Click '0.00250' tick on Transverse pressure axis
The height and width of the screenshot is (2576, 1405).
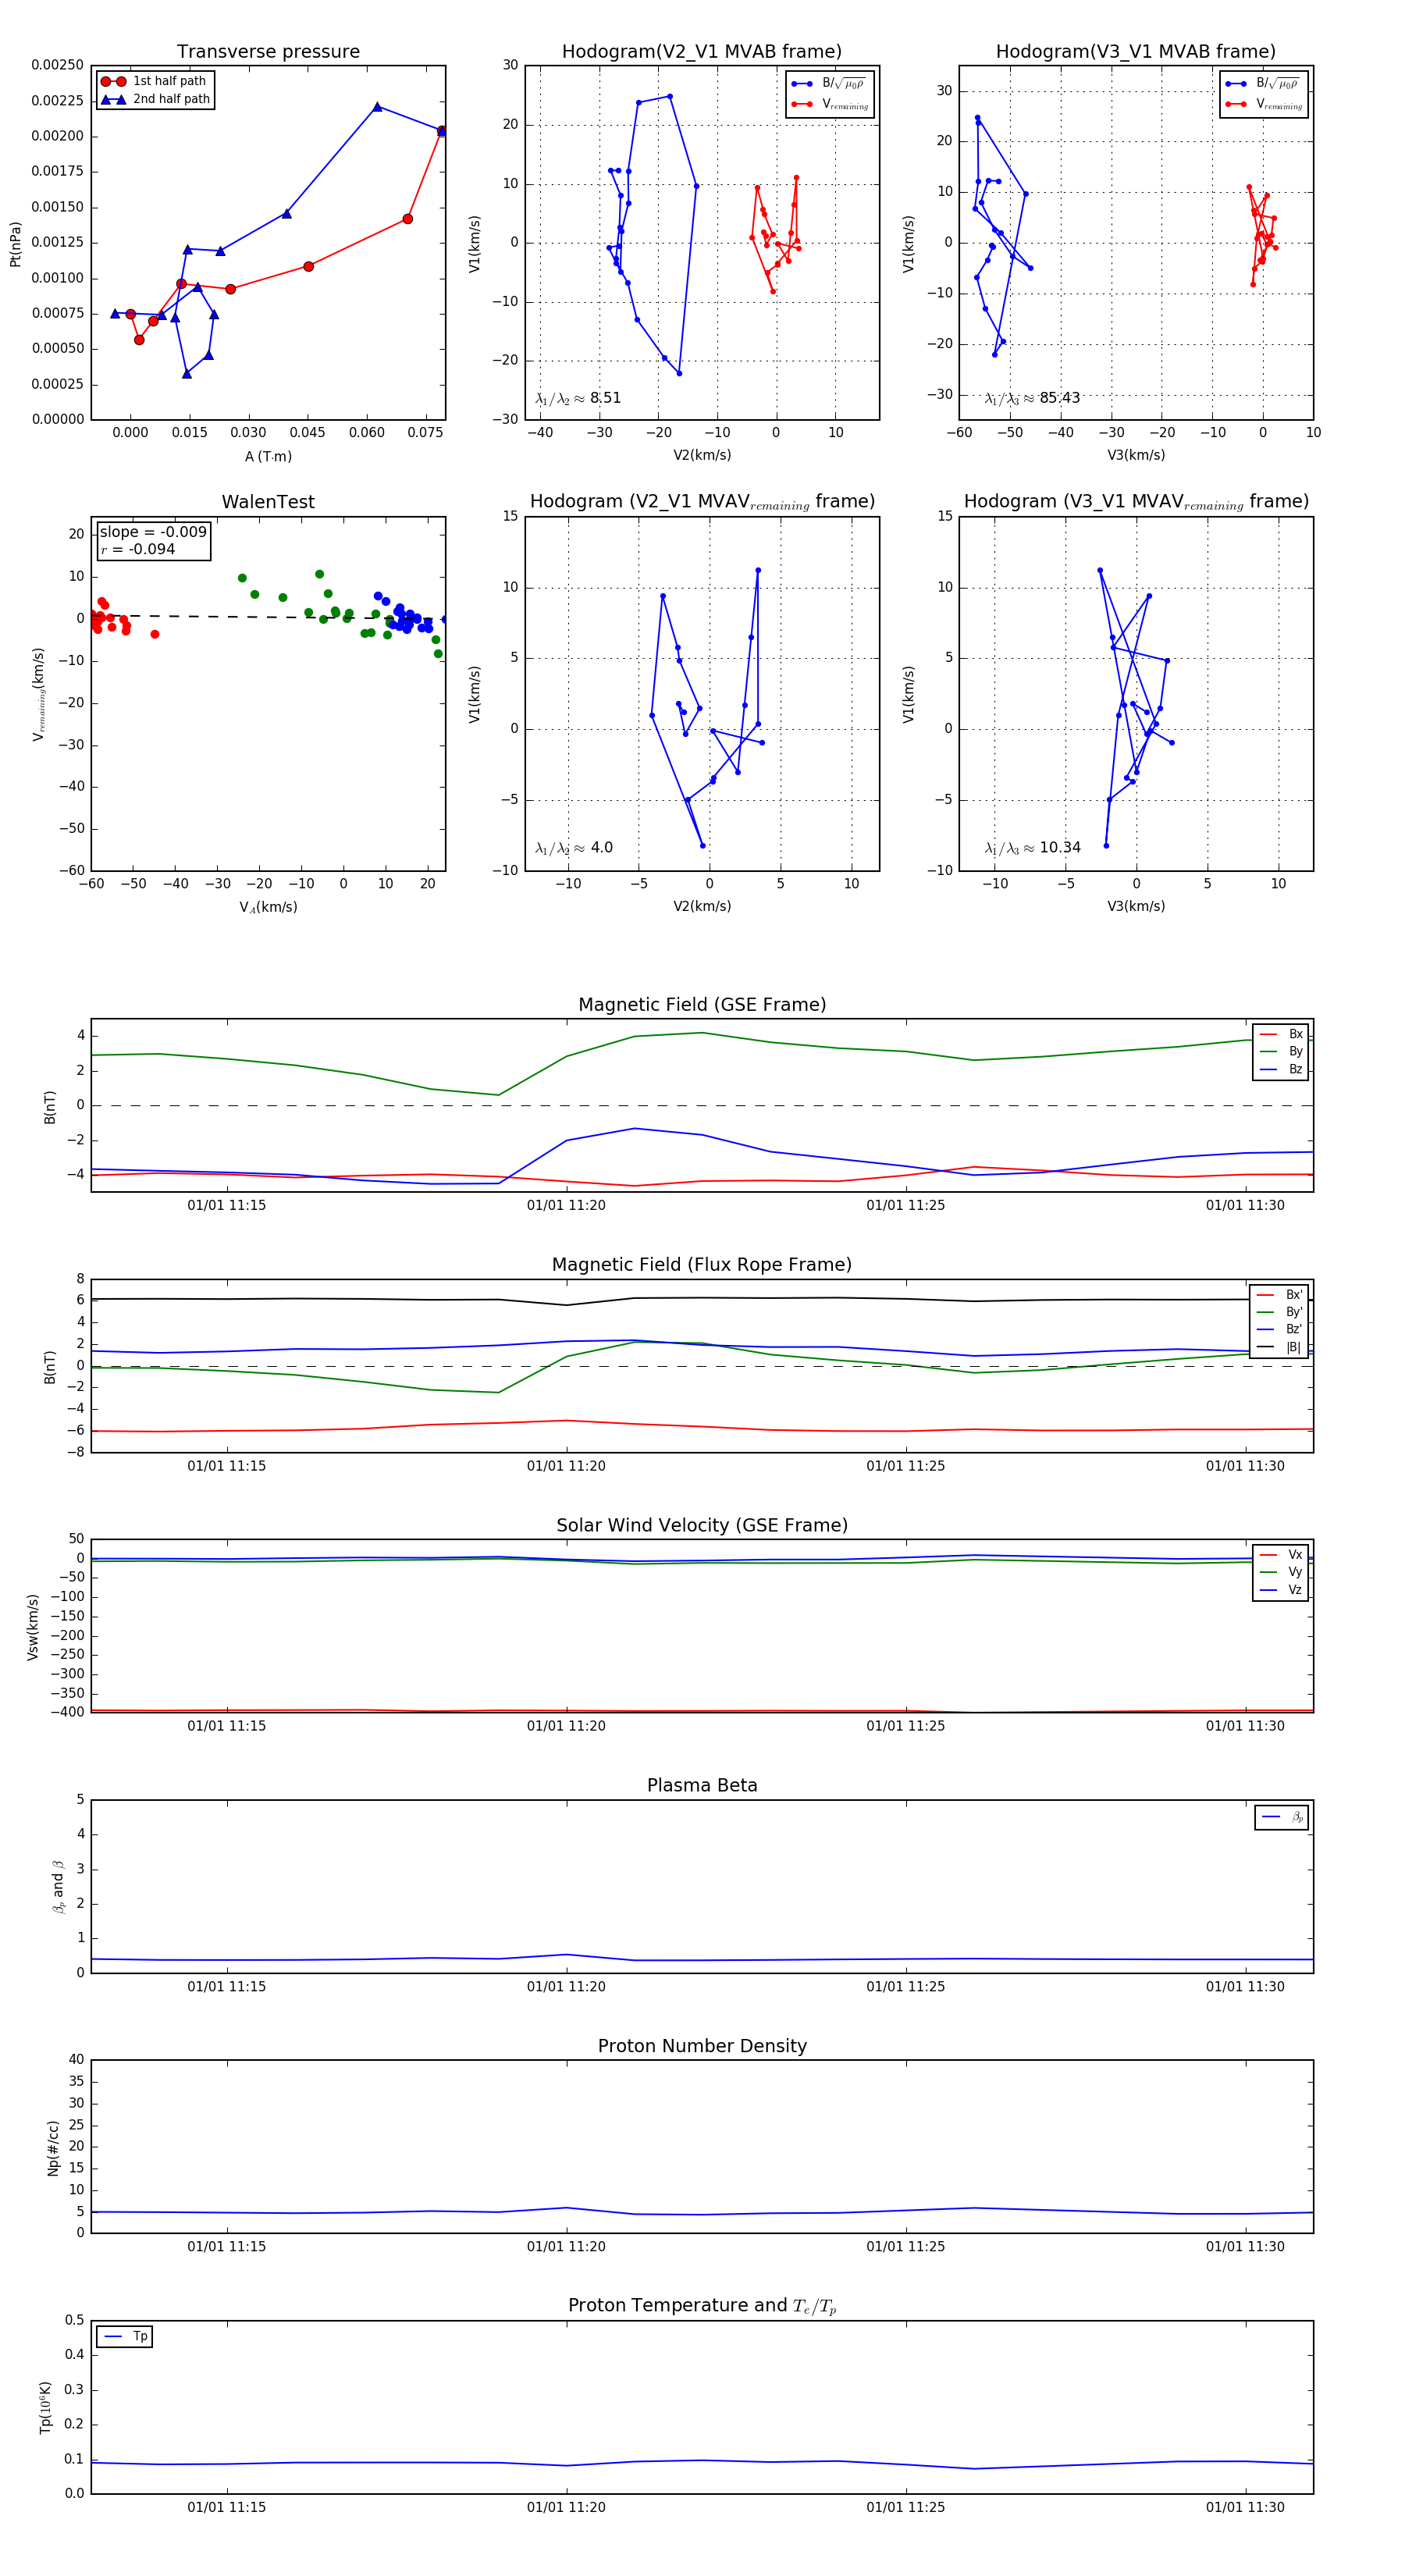[x=57, y=65]
